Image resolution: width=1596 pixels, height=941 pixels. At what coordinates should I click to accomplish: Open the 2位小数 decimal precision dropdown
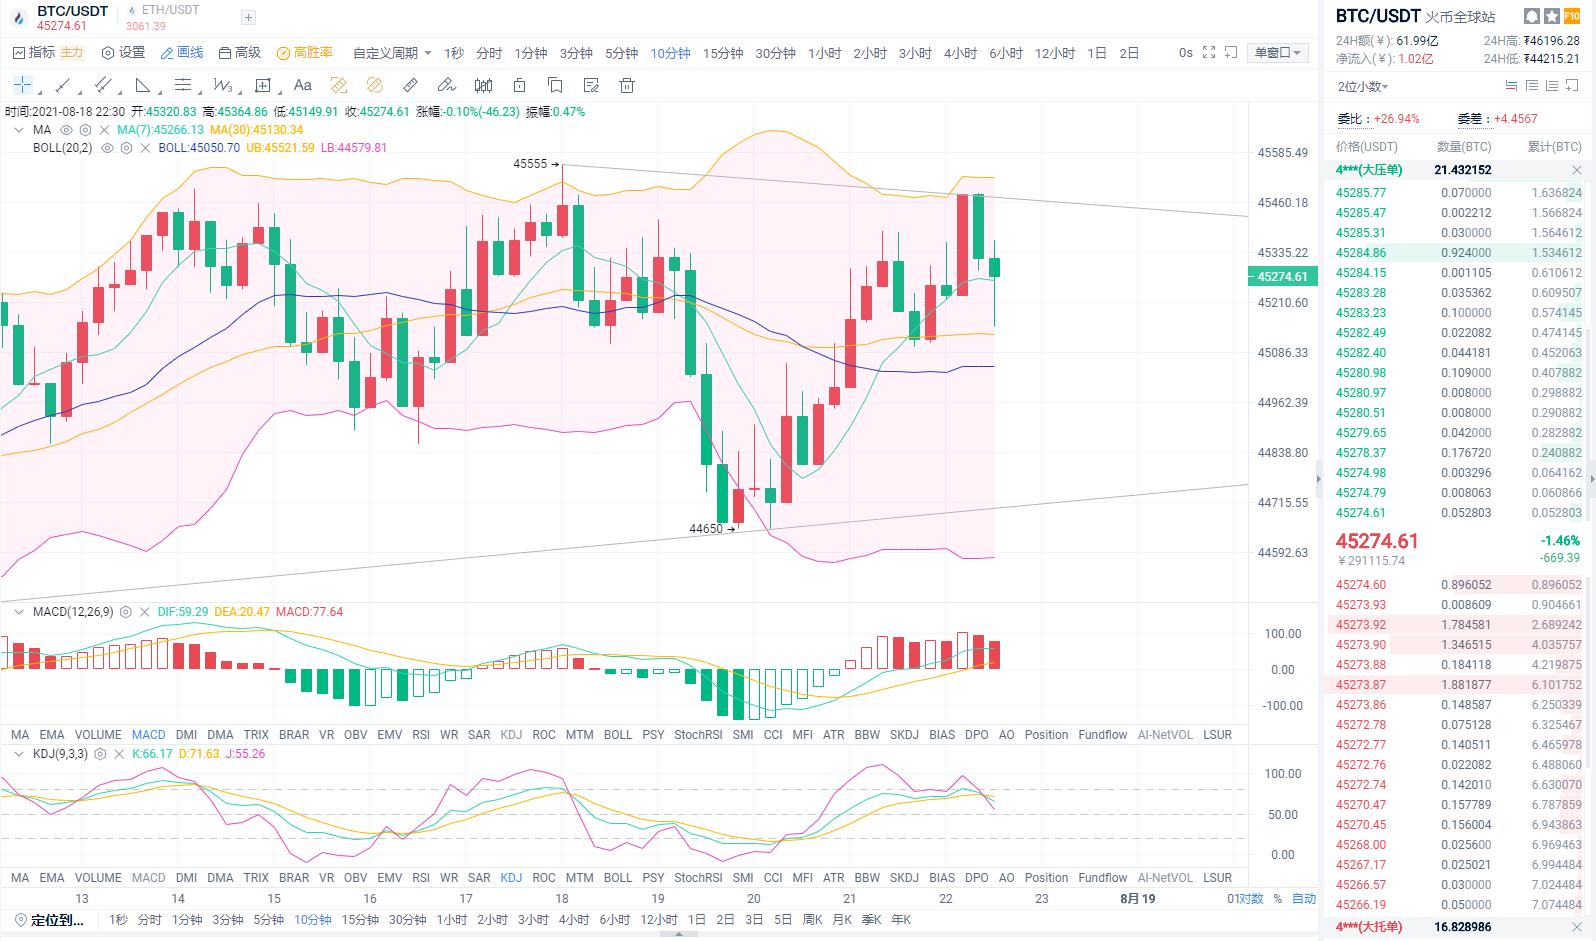point(1363,87)
